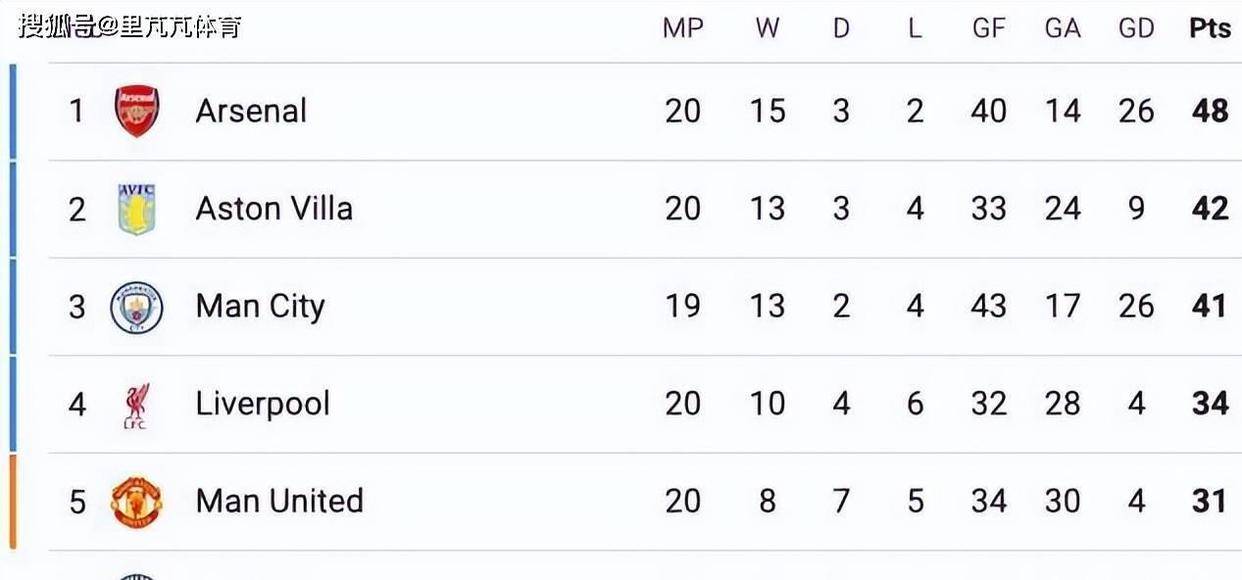
Task: Click the W wins column header
Action: 767,29
